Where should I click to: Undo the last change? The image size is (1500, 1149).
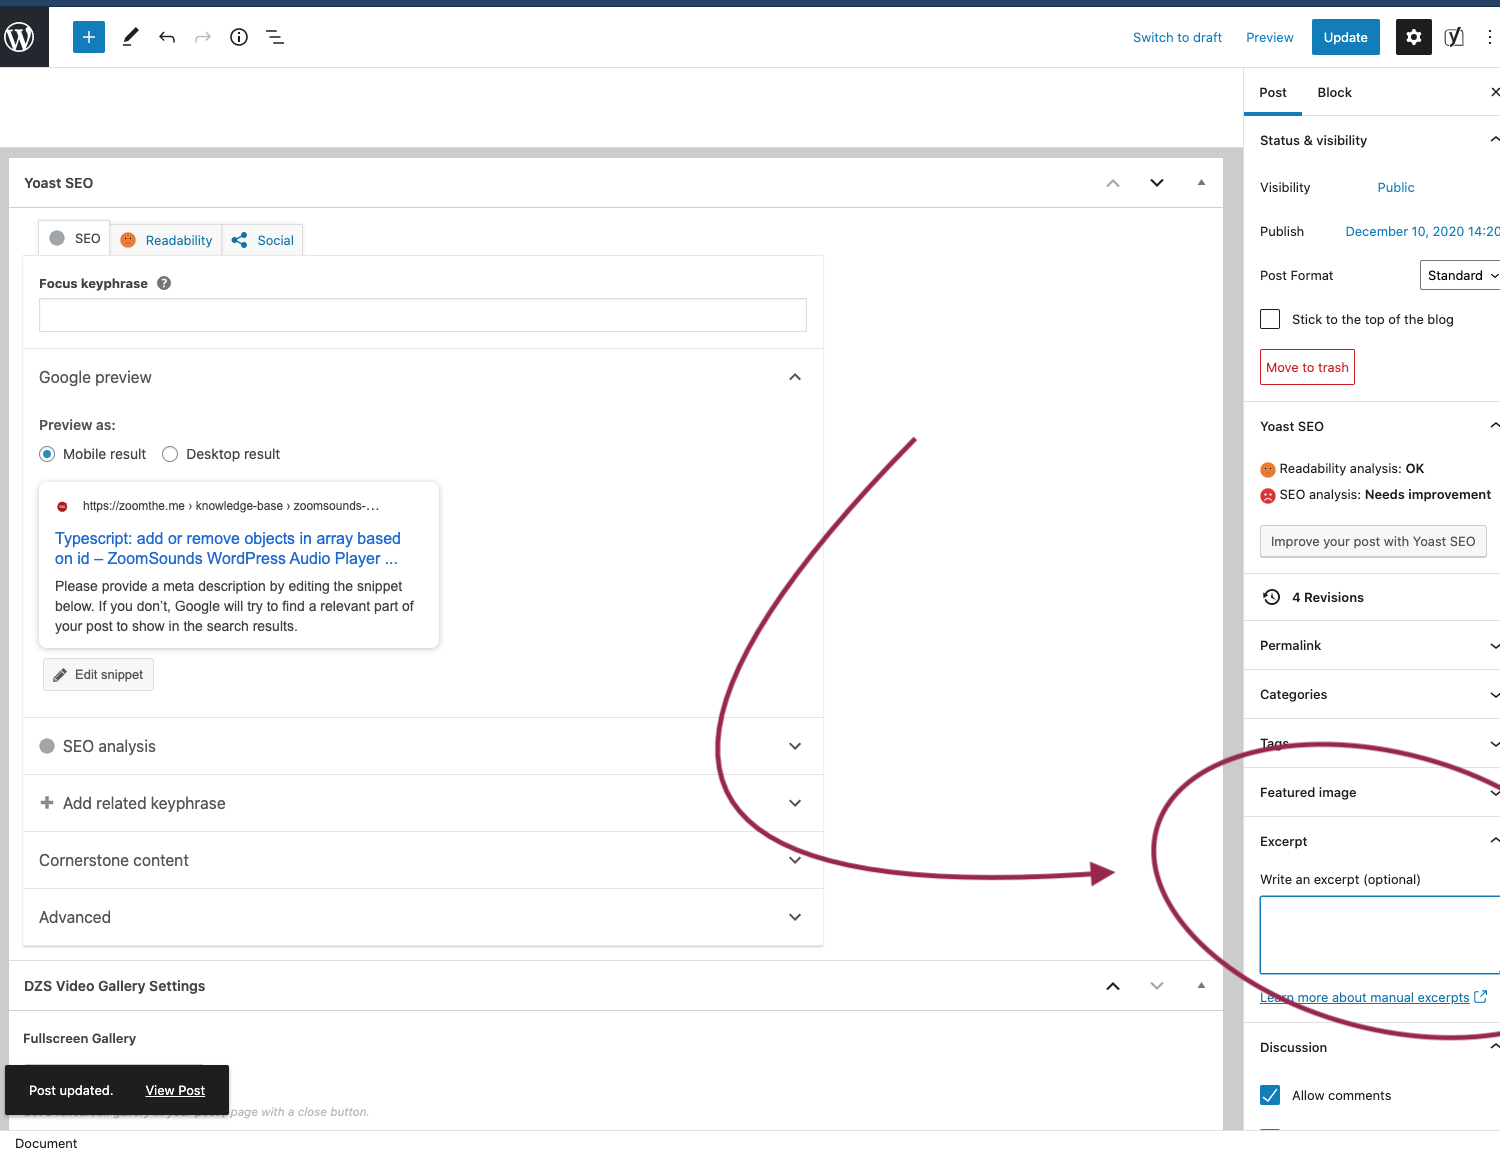coord(167,37)
